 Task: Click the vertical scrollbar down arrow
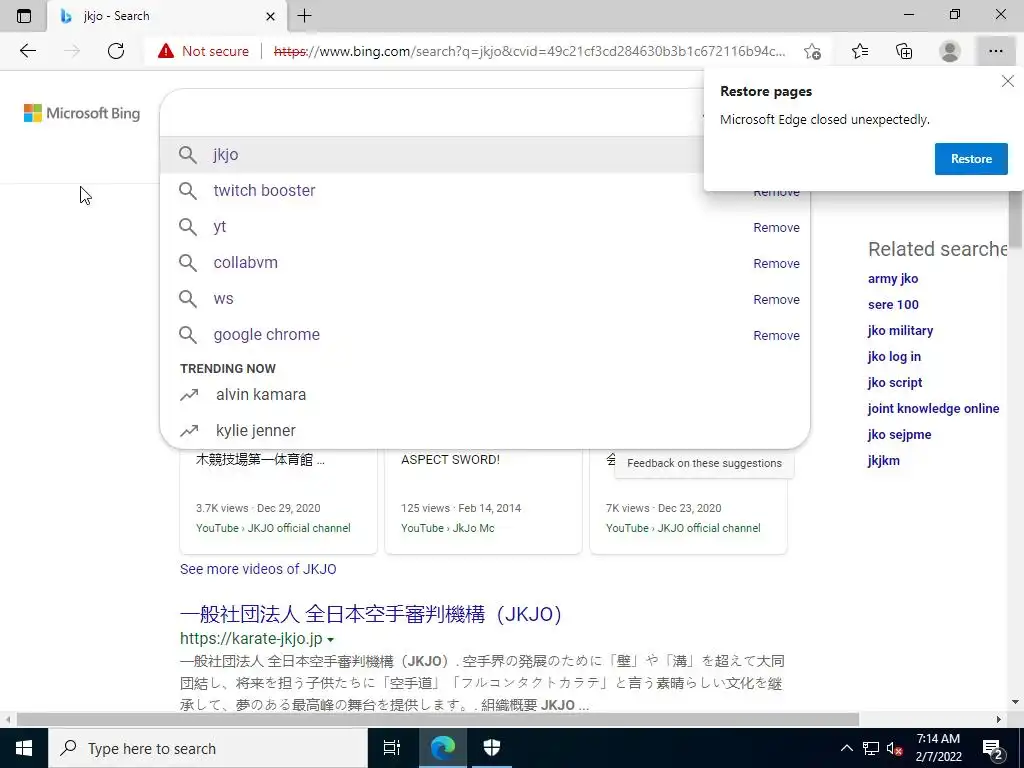1016,703
